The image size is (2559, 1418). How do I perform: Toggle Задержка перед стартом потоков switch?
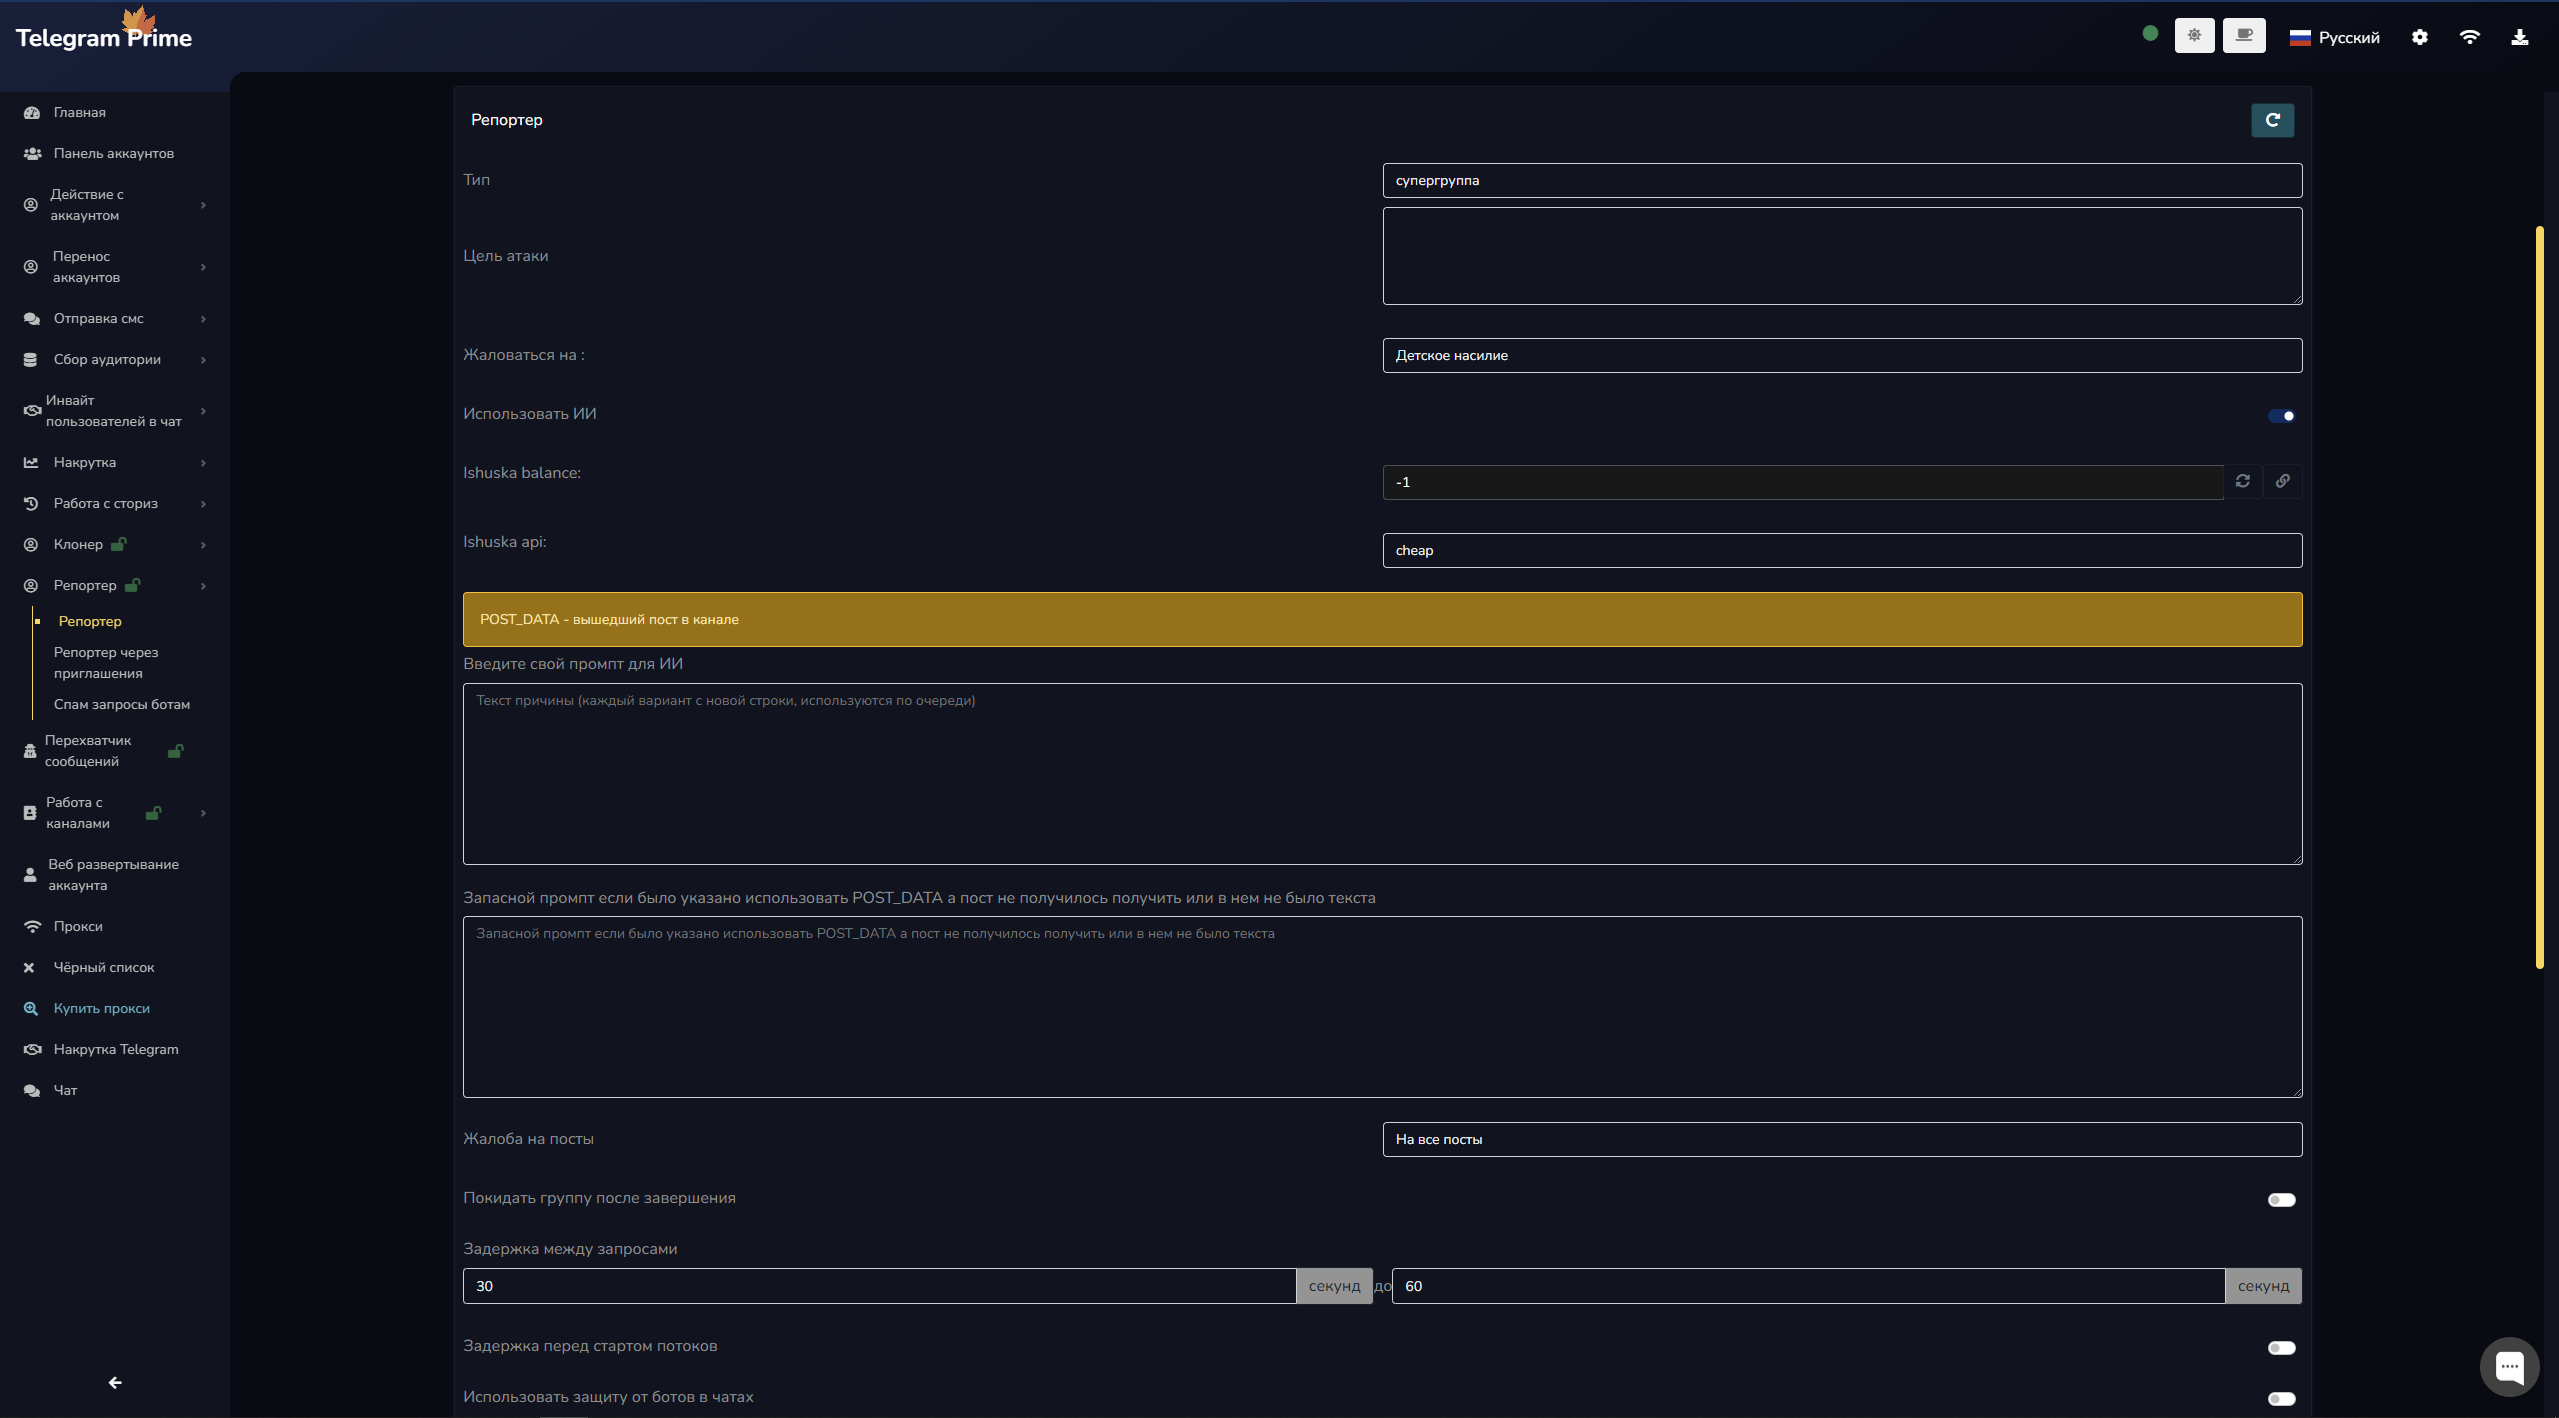(x=2281, y=1348)
